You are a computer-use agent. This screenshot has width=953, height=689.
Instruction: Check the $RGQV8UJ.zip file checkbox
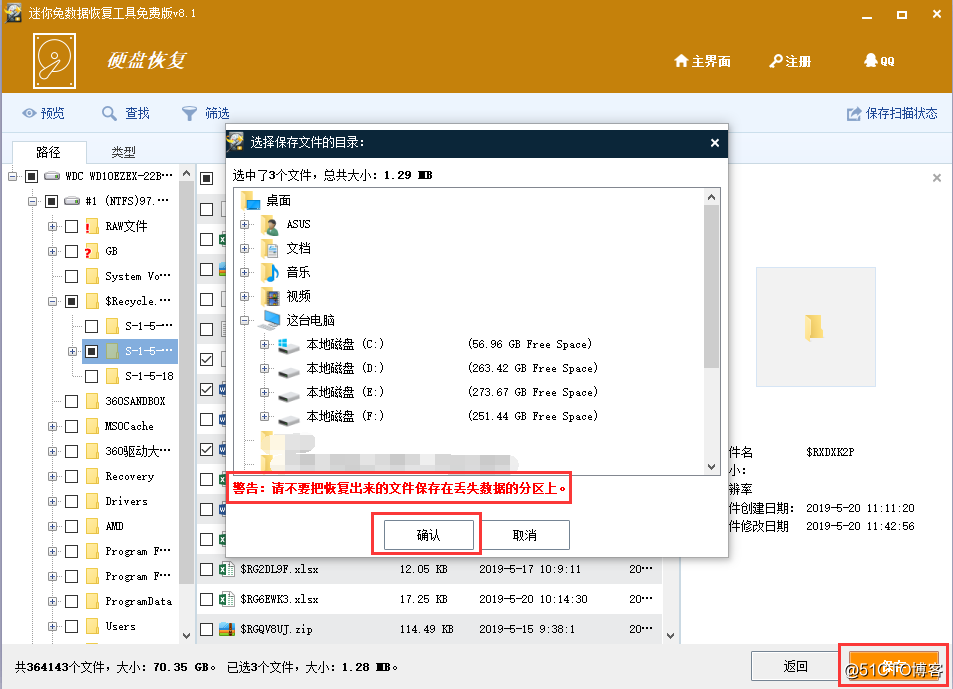[207, 629]
